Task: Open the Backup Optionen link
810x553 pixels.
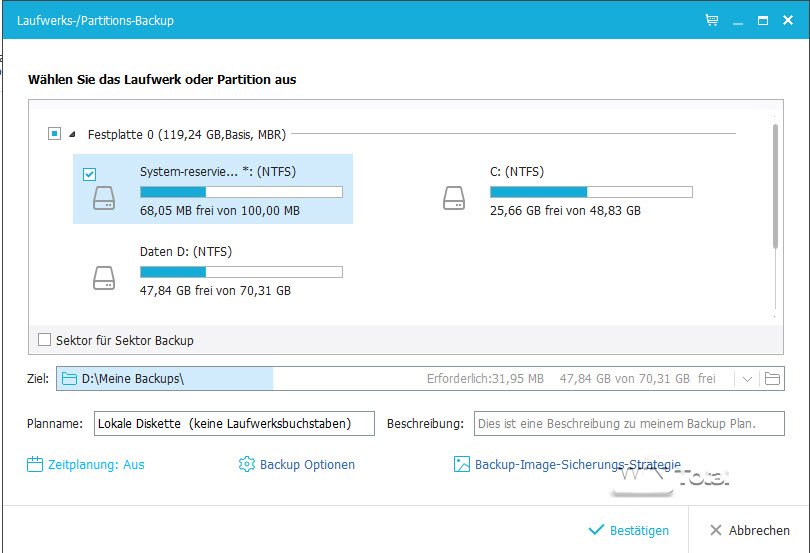Action: pyautogui.click(x=307, y=464)
